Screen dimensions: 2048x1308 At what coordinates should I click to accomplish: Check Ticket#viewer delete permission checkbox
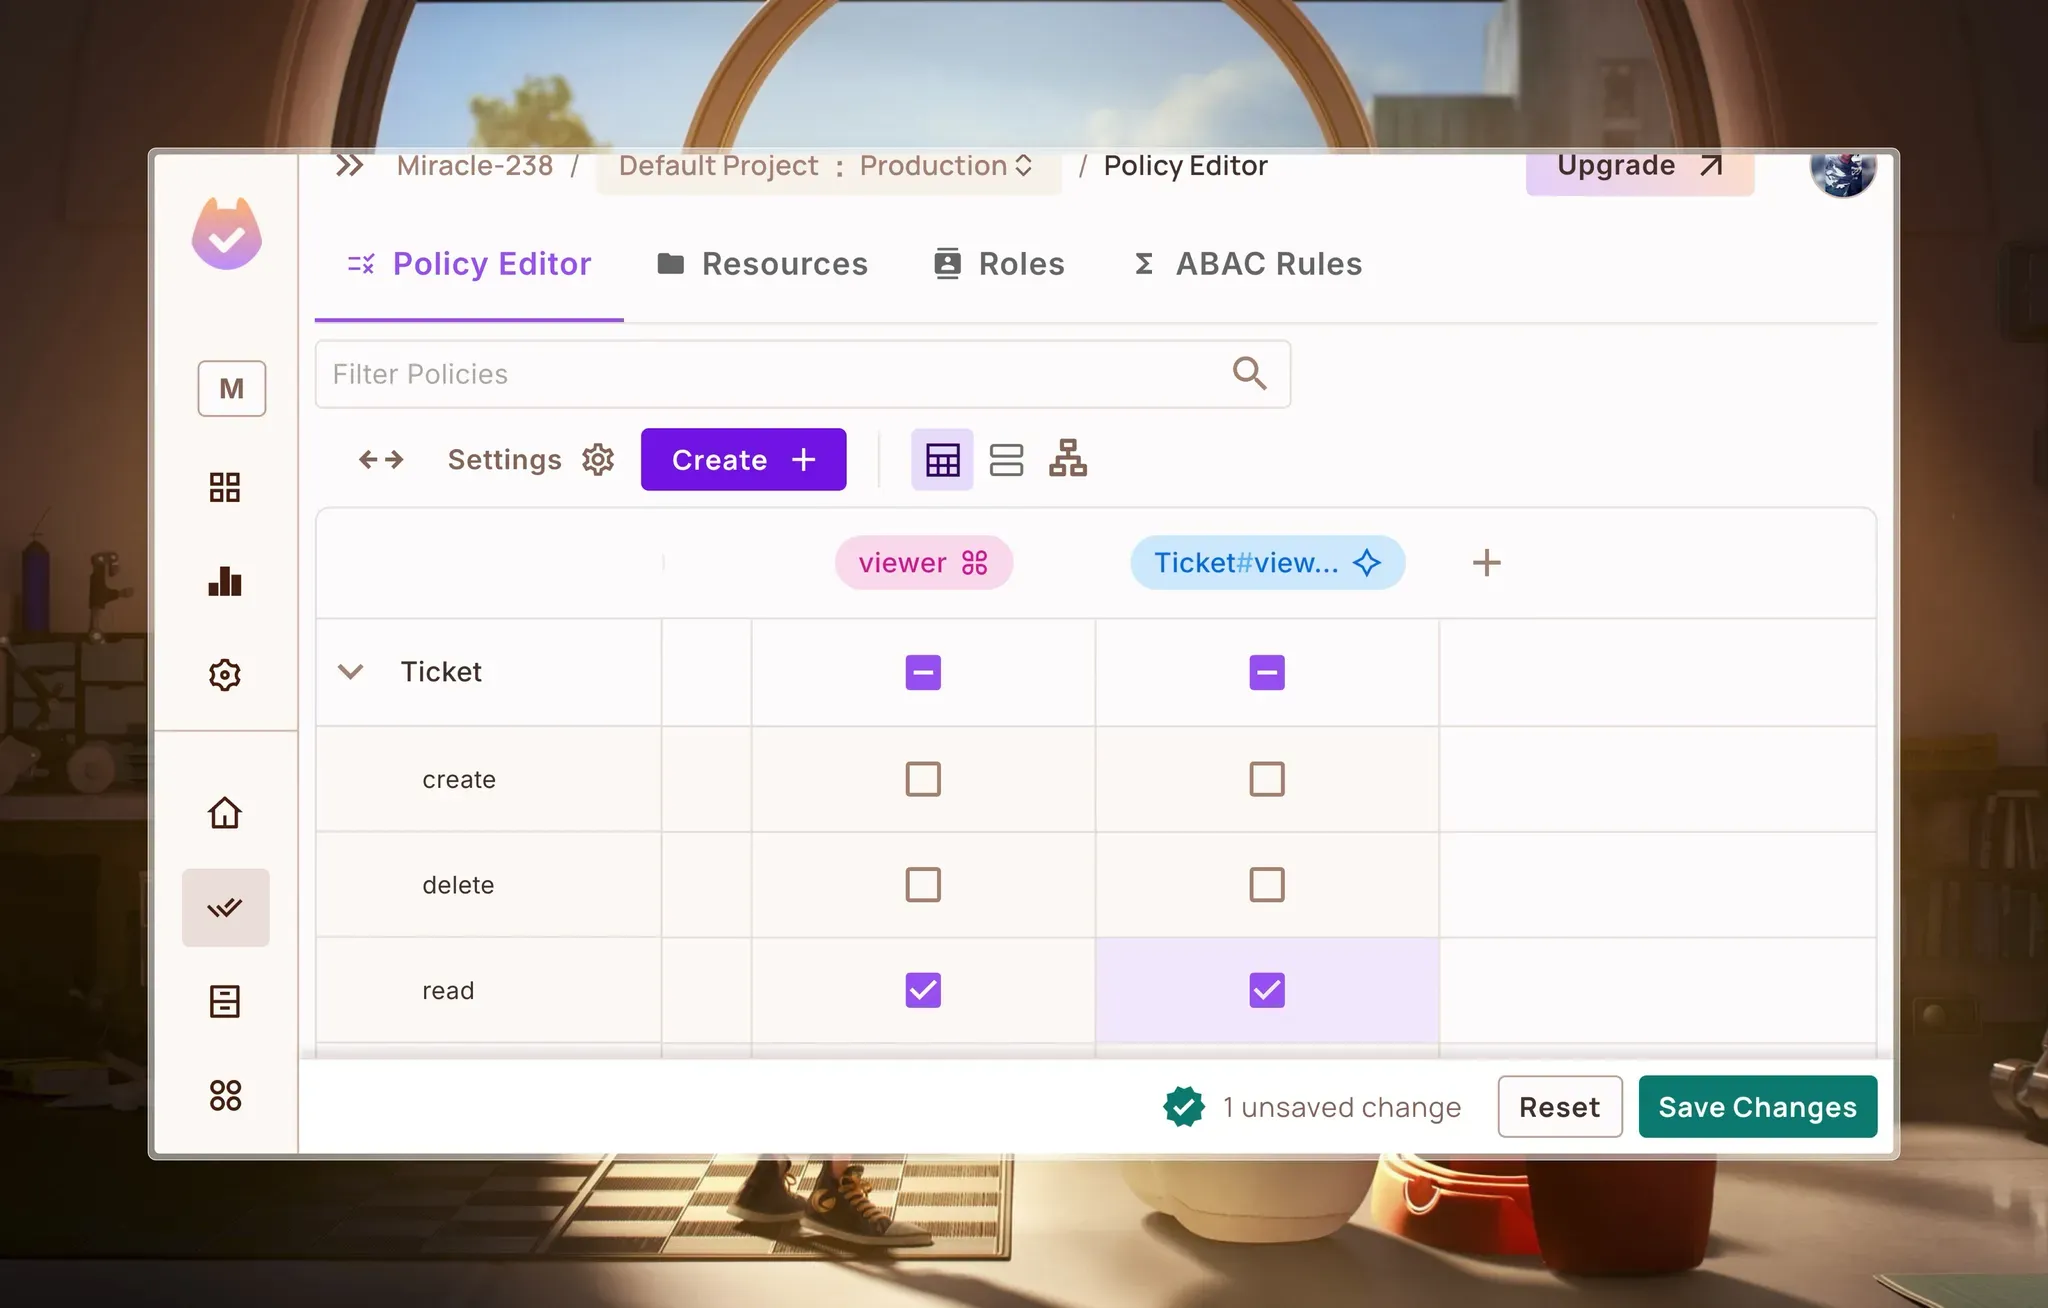coord(1267,885)
